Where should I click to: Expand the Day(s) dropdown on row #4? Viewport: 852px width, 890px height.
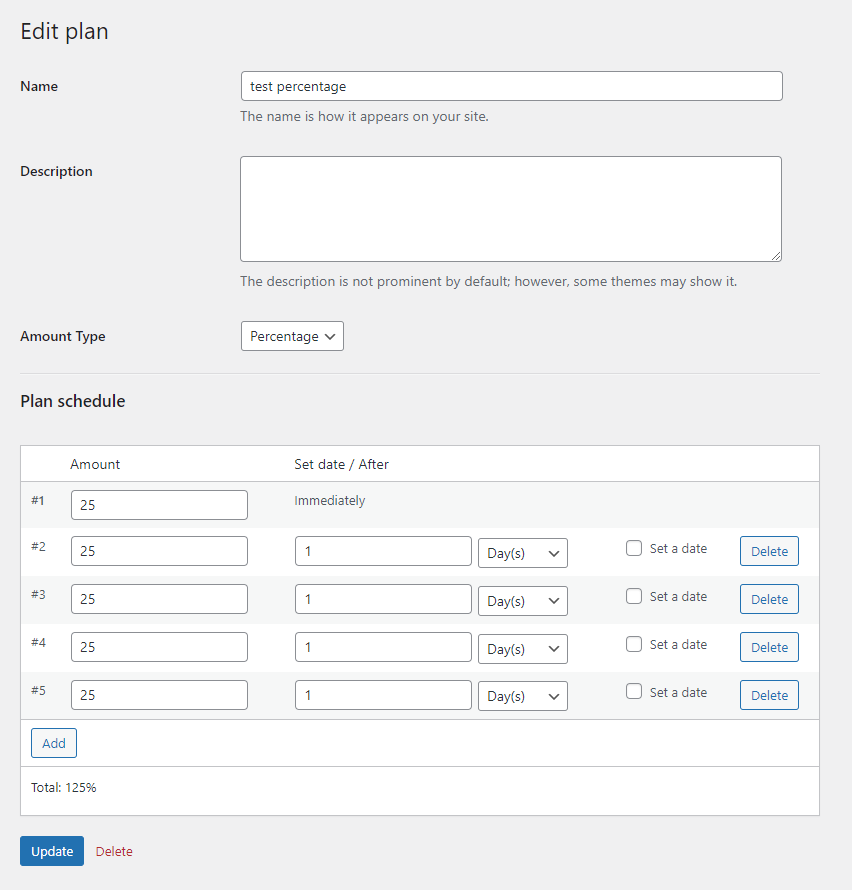click(523, 649)
